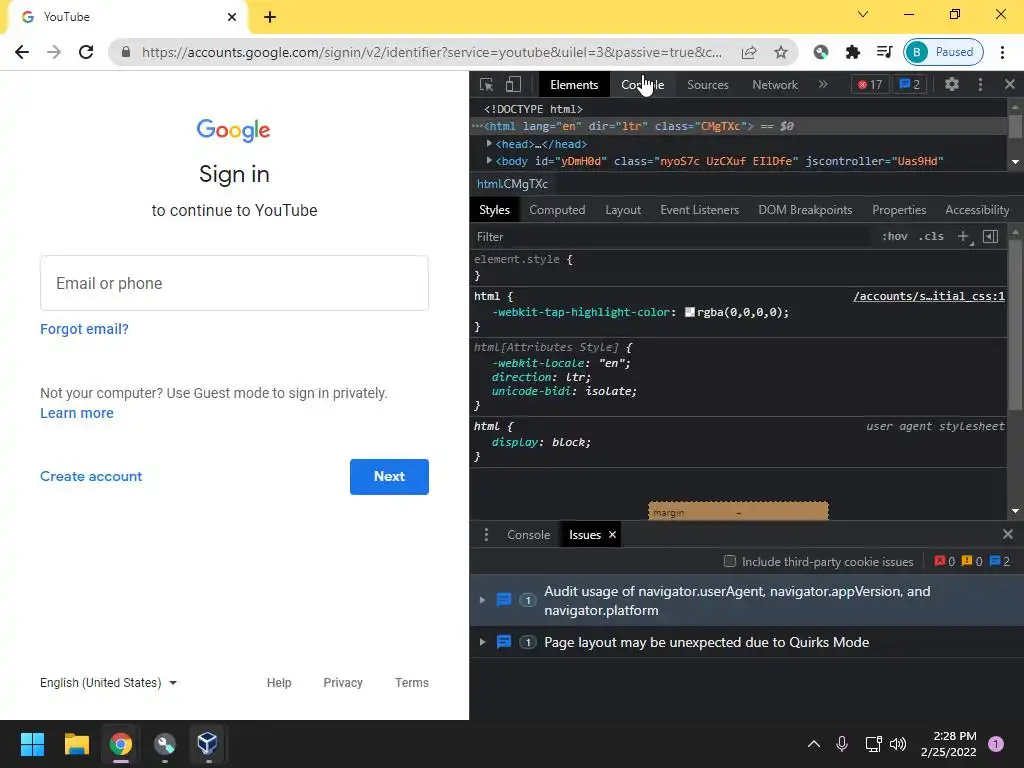
Task: Go back with browser back arrow
Action: (x=22, y=52)
